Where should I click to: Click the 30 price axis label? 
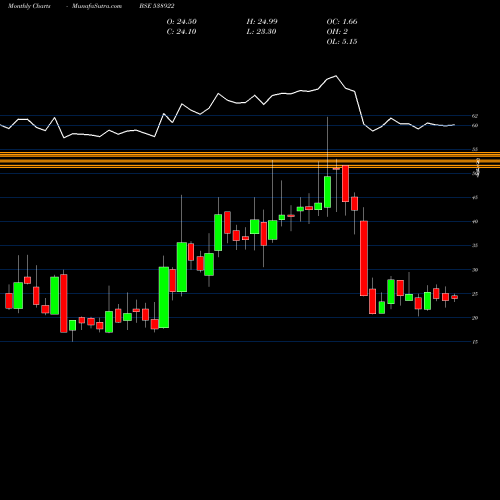coord(475,270)
